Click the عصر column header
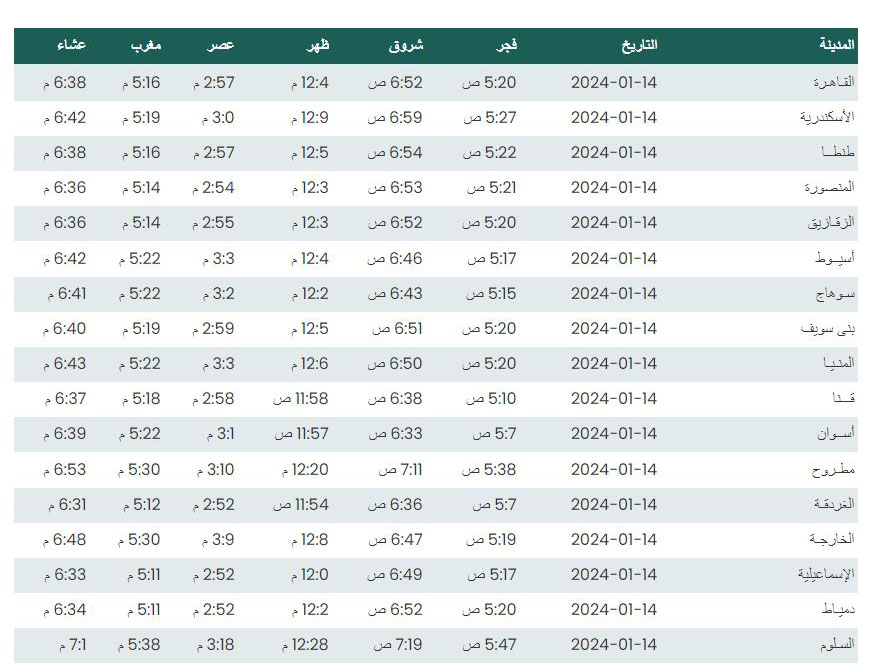This screenshot has height=665, width=875. pyautogui.click(x=220, y=45)
